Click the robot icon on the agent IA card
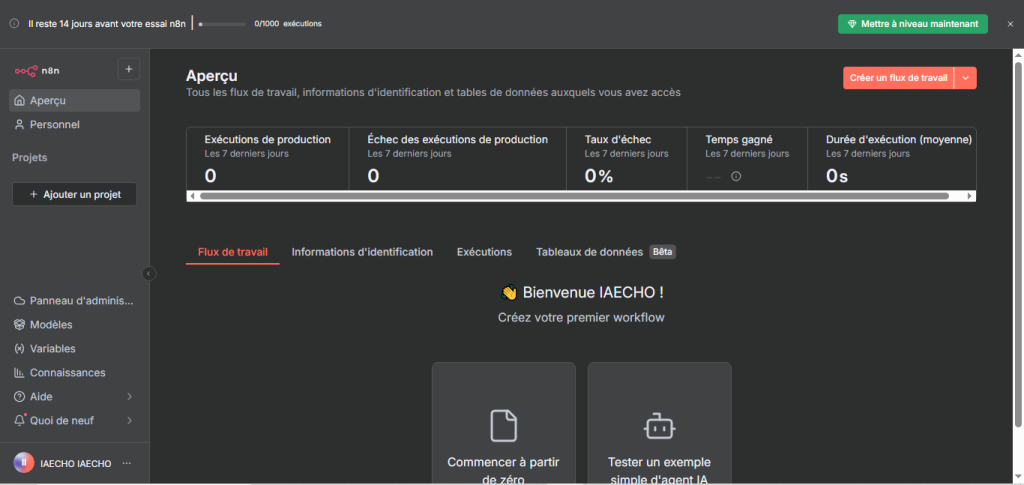 [x=660, y=426]
